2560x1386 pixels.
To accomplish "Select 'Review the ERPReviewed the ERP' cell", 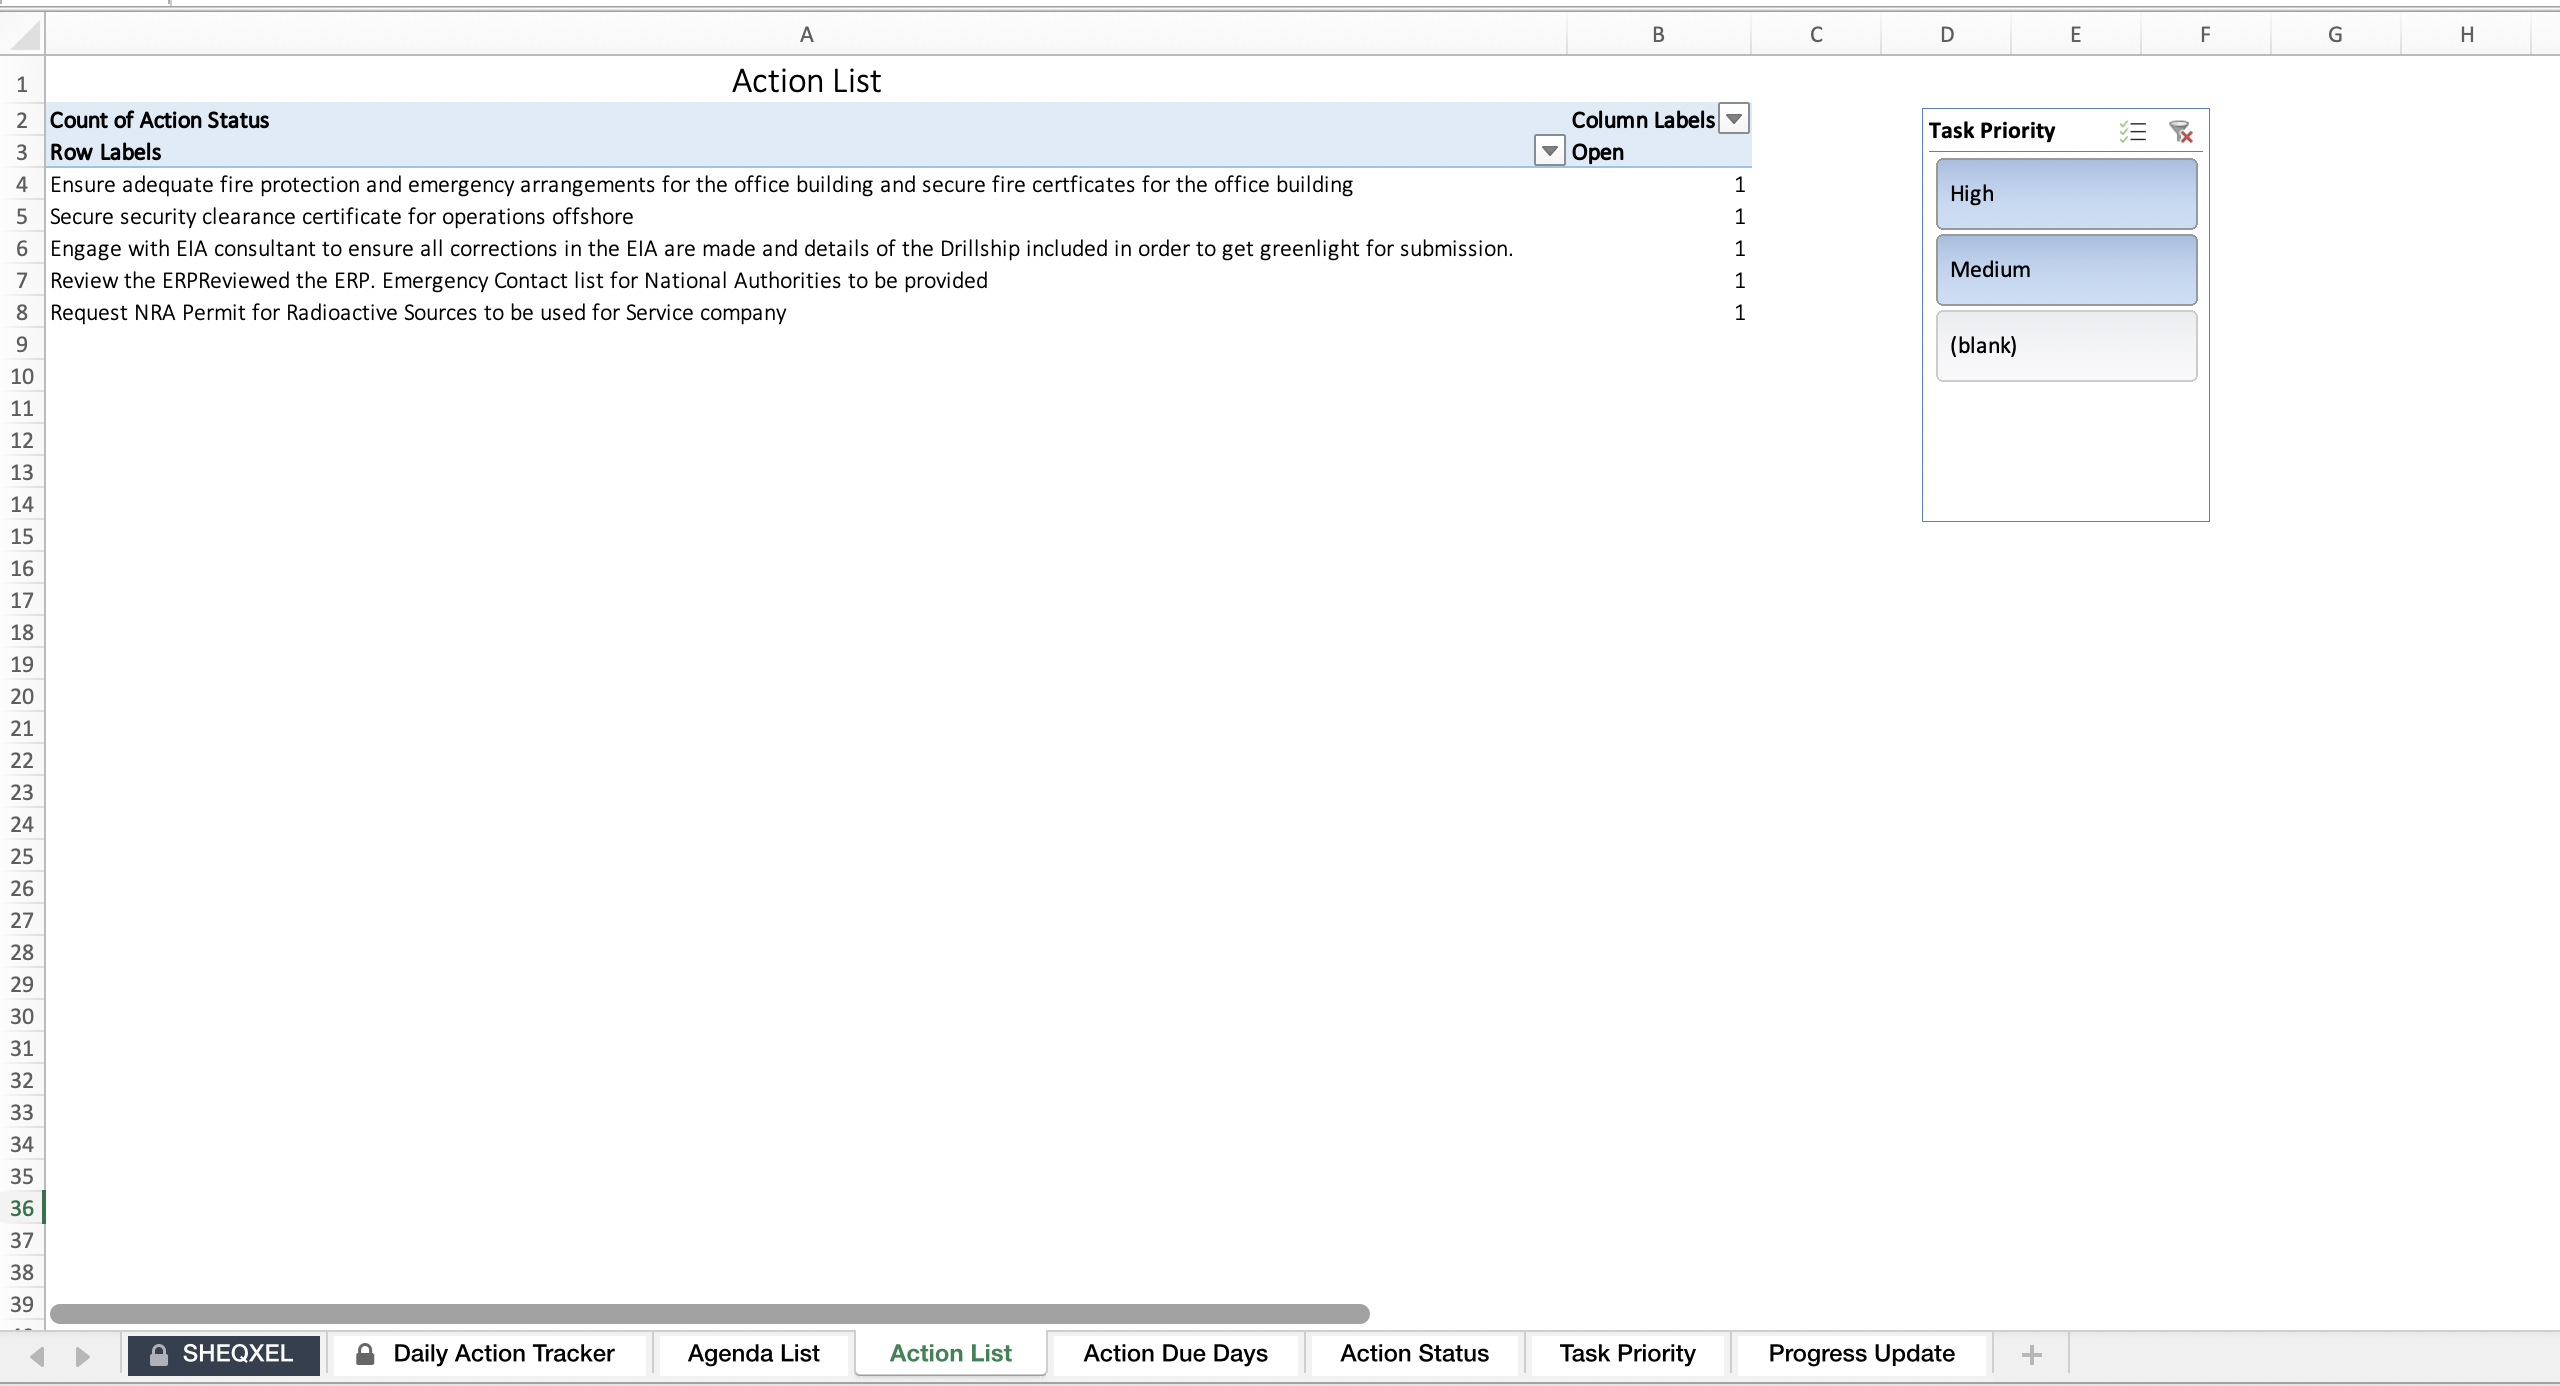I will (806, 281).
